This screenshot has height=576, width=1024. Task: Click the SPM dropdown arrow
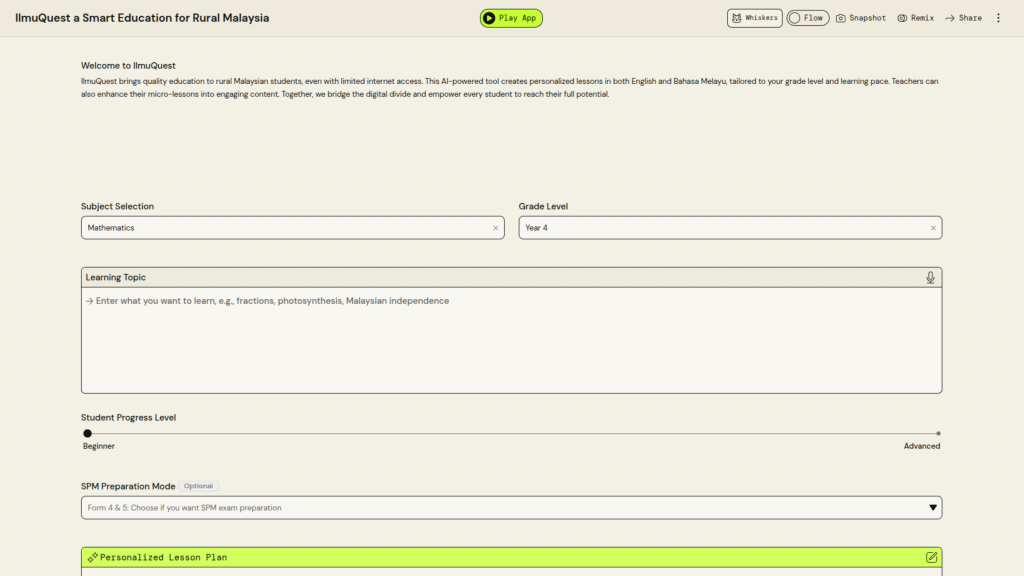pos(933,508)
